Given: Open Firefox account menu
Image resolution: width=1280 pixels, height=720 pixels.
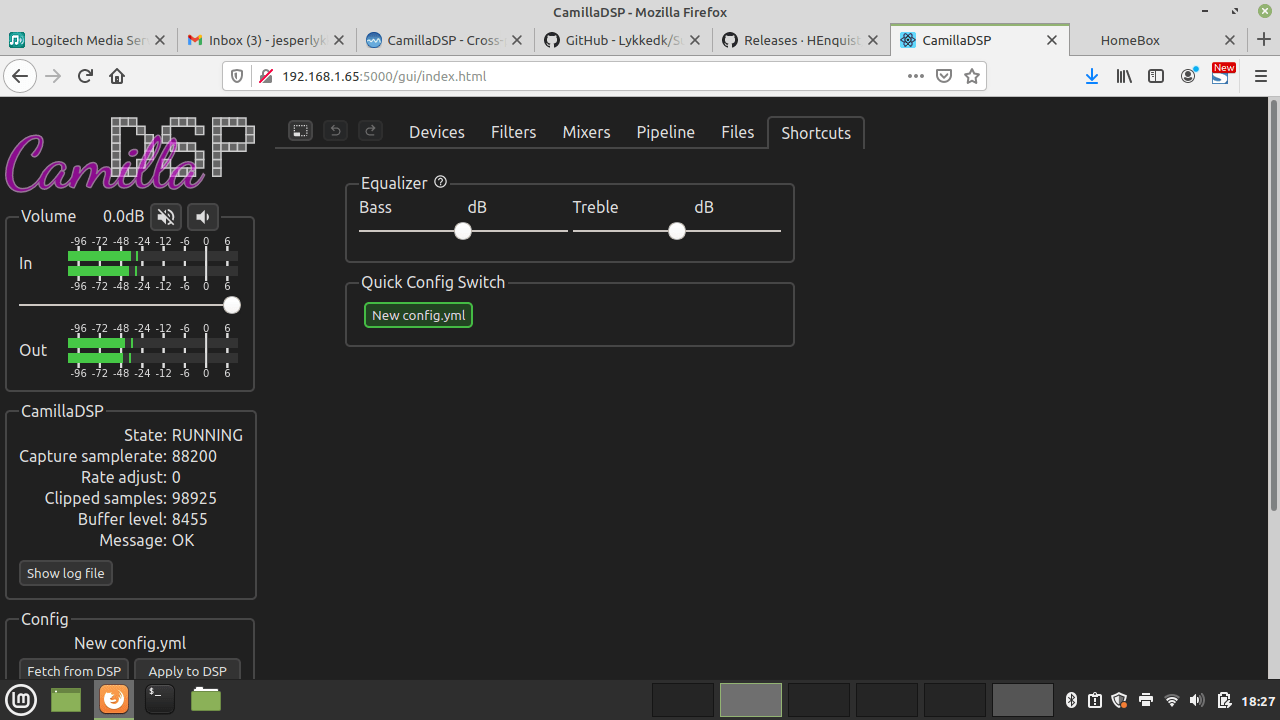Looking at the screenshot, I should coord(1189,76).
